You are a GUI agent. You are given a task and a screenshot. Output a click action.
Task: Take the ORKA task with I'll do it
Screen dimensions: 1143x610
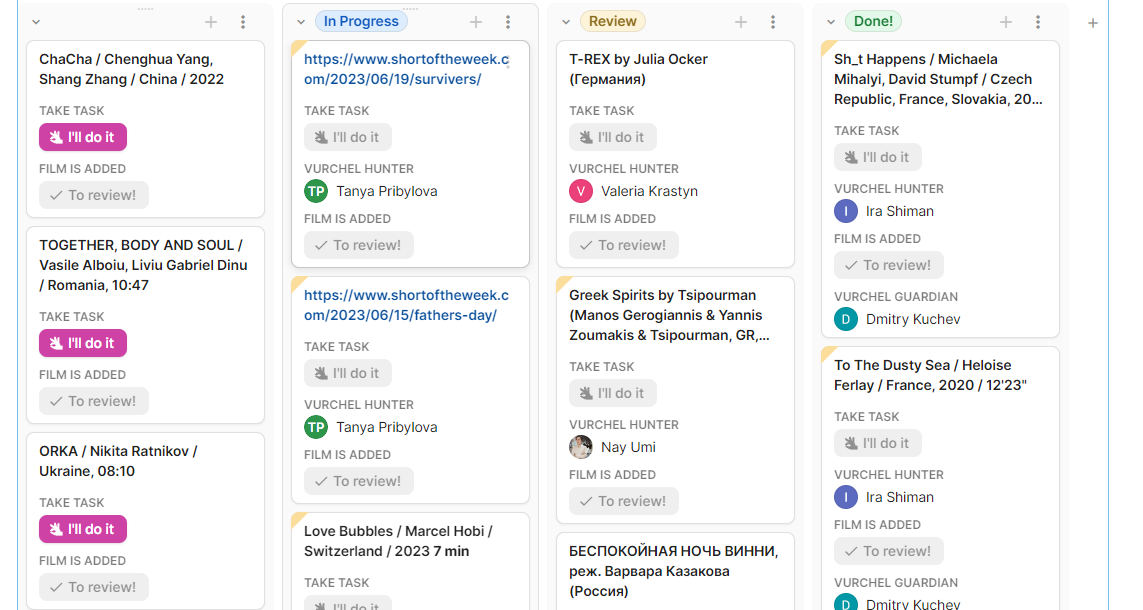tap(83, 529)
